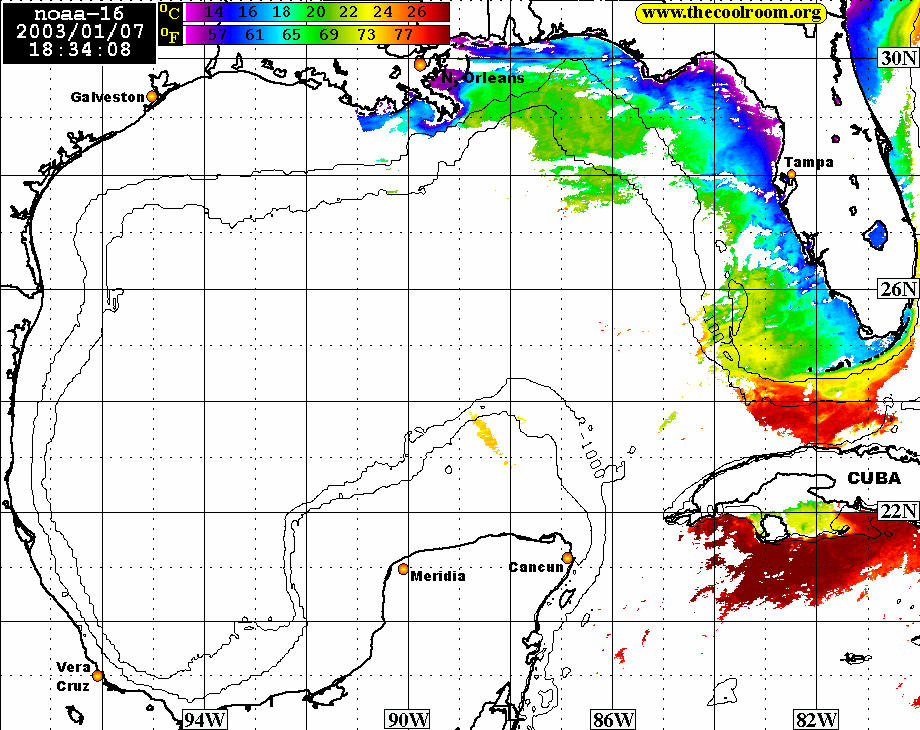The height and width of the screenshot is (730, 920).
Task: Click the 90W longitude label
Action: click(408, 719)
